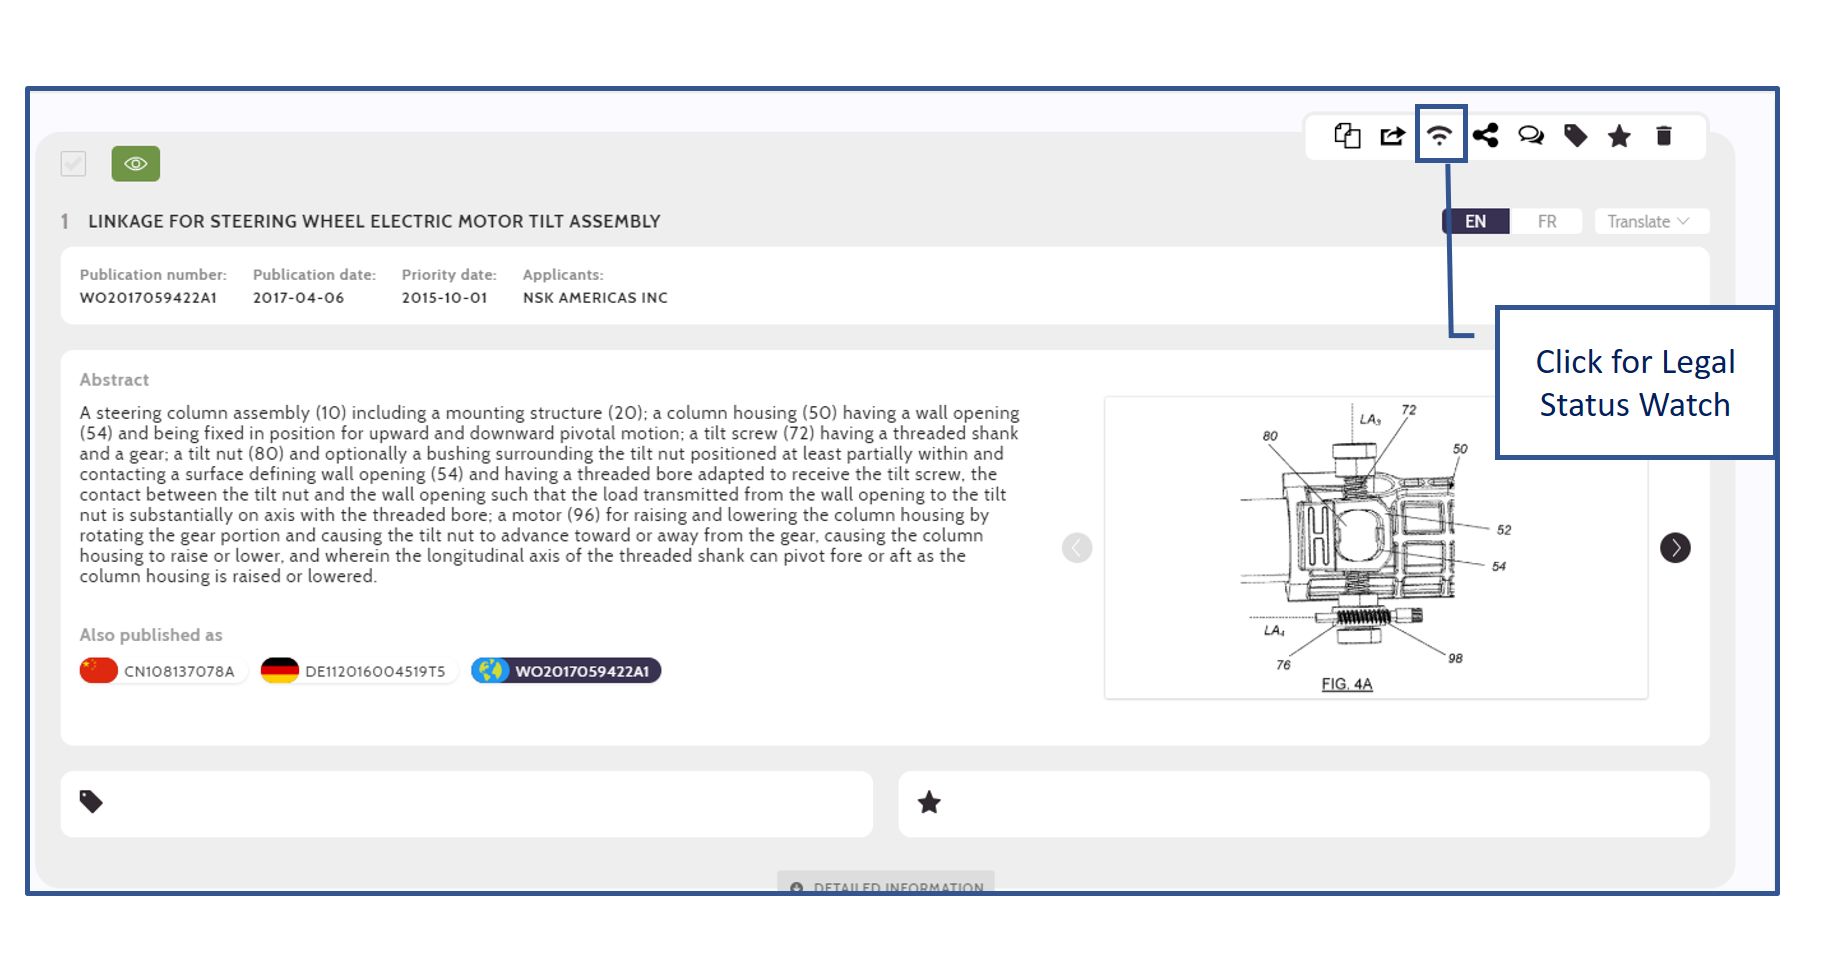Click the copy documents icon in toolbar
The width and height of the screenshot is (1844, 971).
1347,136
